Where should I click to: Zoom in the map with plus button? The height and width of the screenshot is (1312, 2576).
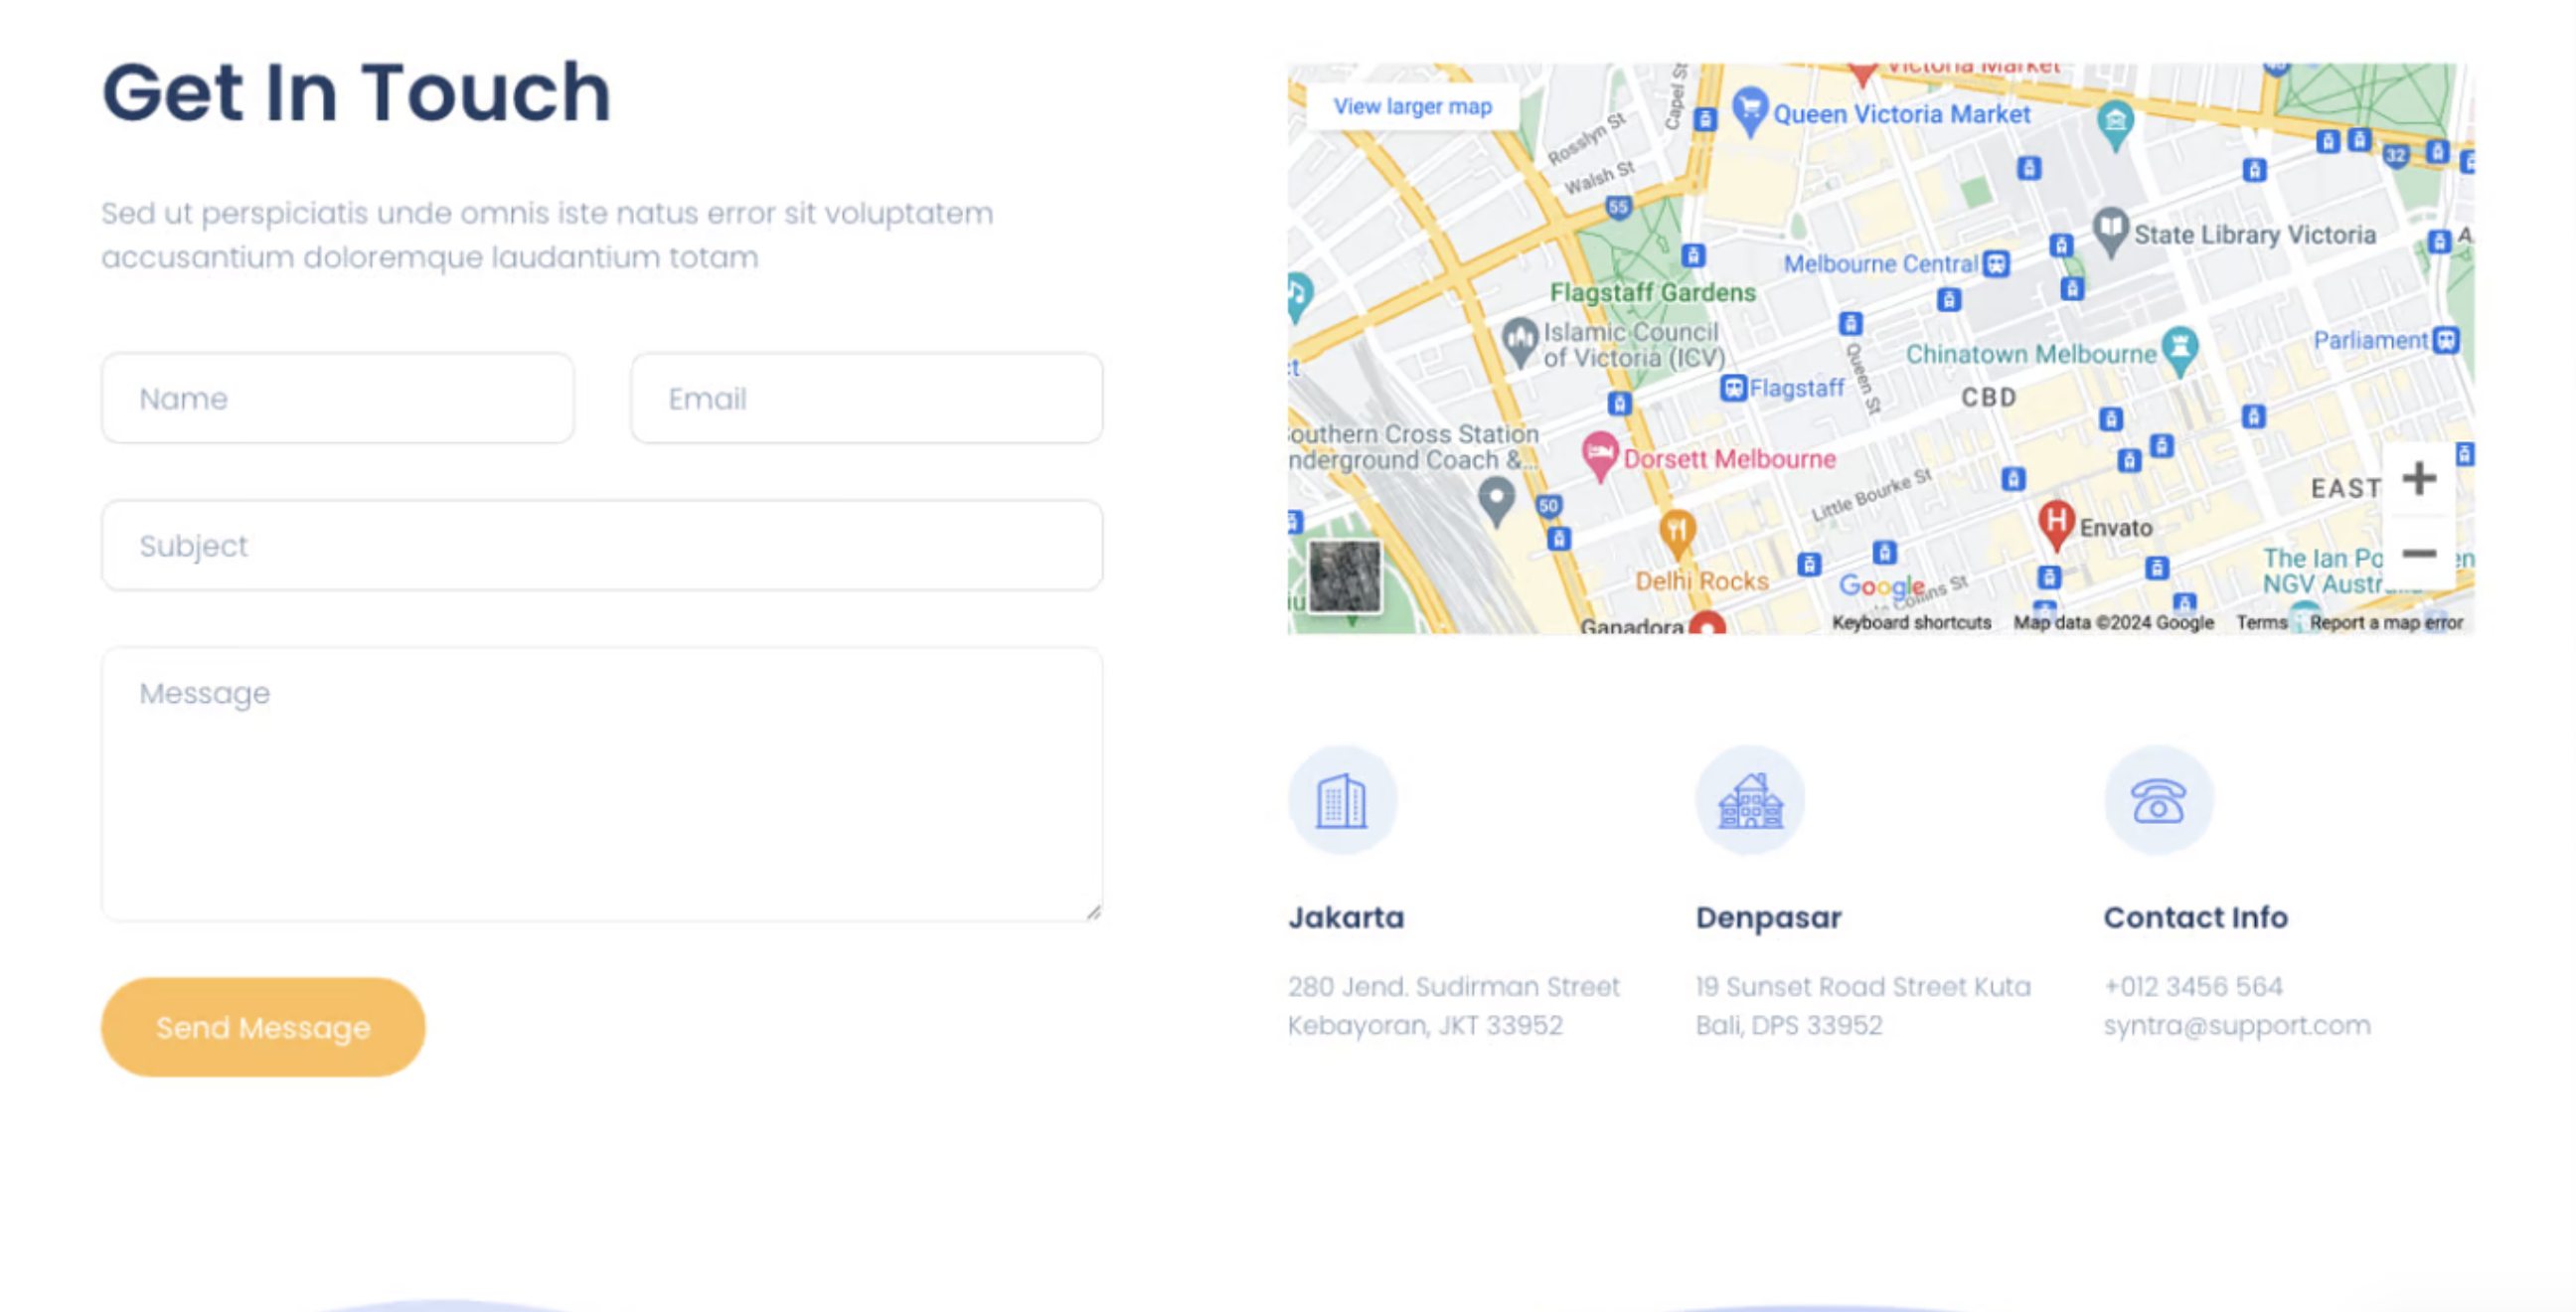[x=2418, y=479]
